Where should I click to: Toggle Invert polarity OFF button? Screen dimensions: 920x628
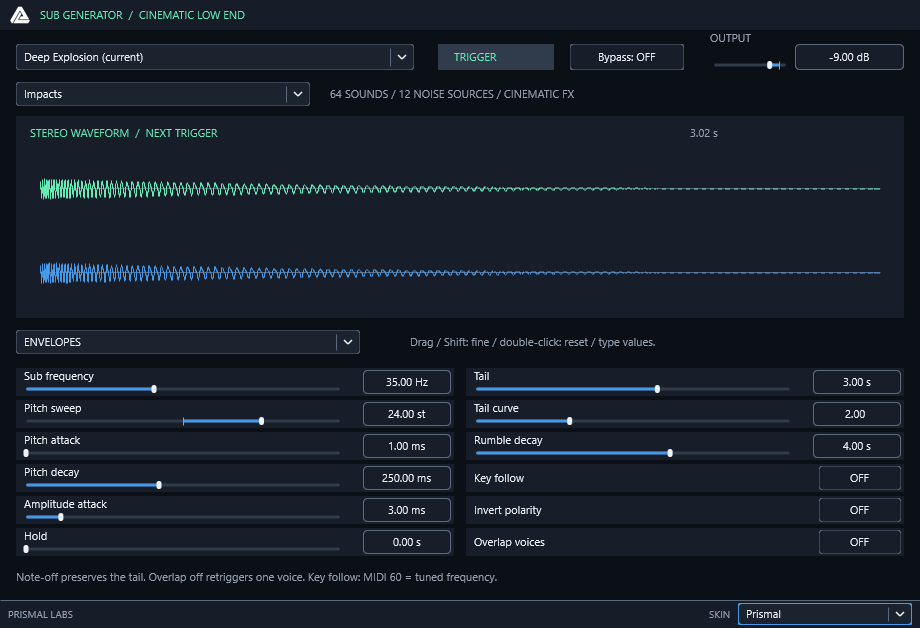point(860,510)
